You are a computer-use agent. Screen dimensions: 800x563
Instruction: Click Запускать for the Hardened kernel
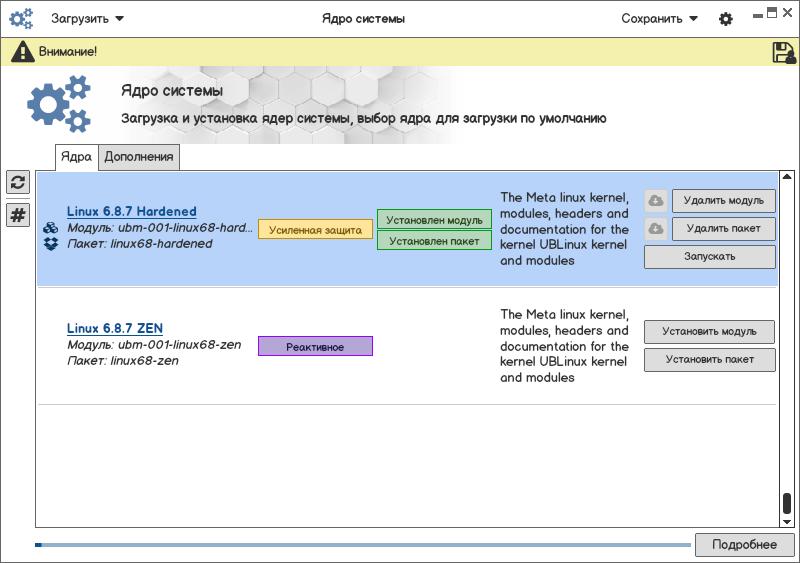pos(709,257)
